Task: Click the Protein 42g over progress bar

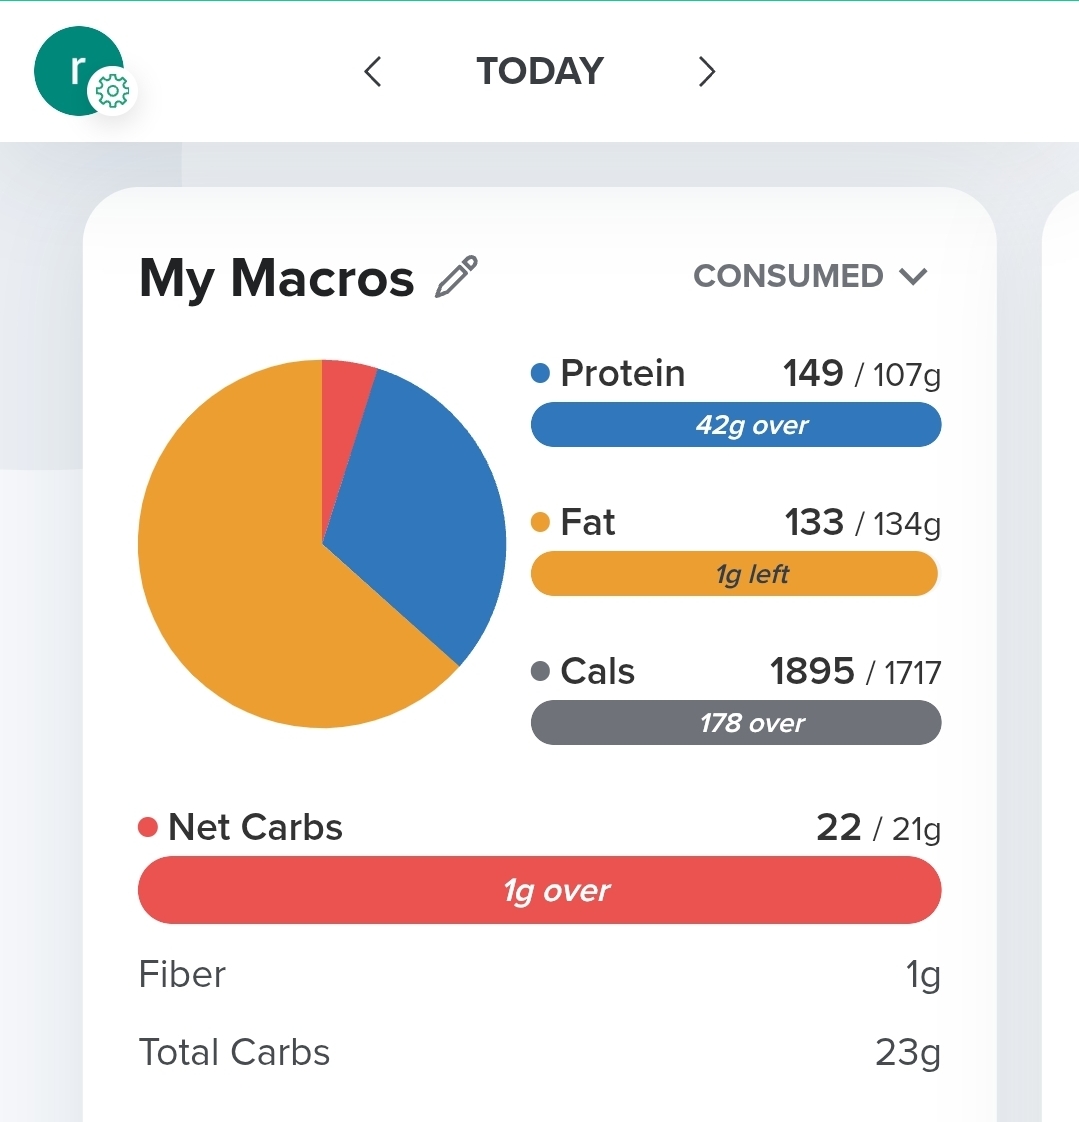Action: point(736,424)
